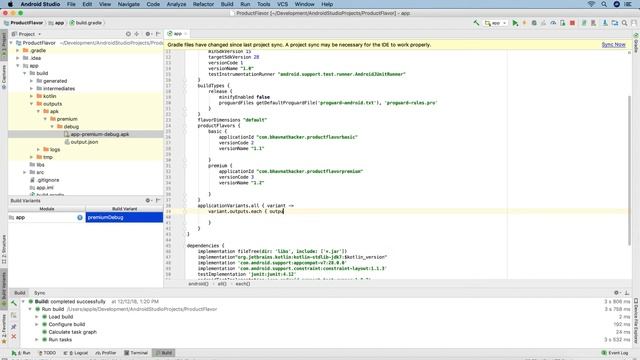Open the SDK Manager icon in toolbar
This screenshot has width=640, height=360.
point(605,23)
